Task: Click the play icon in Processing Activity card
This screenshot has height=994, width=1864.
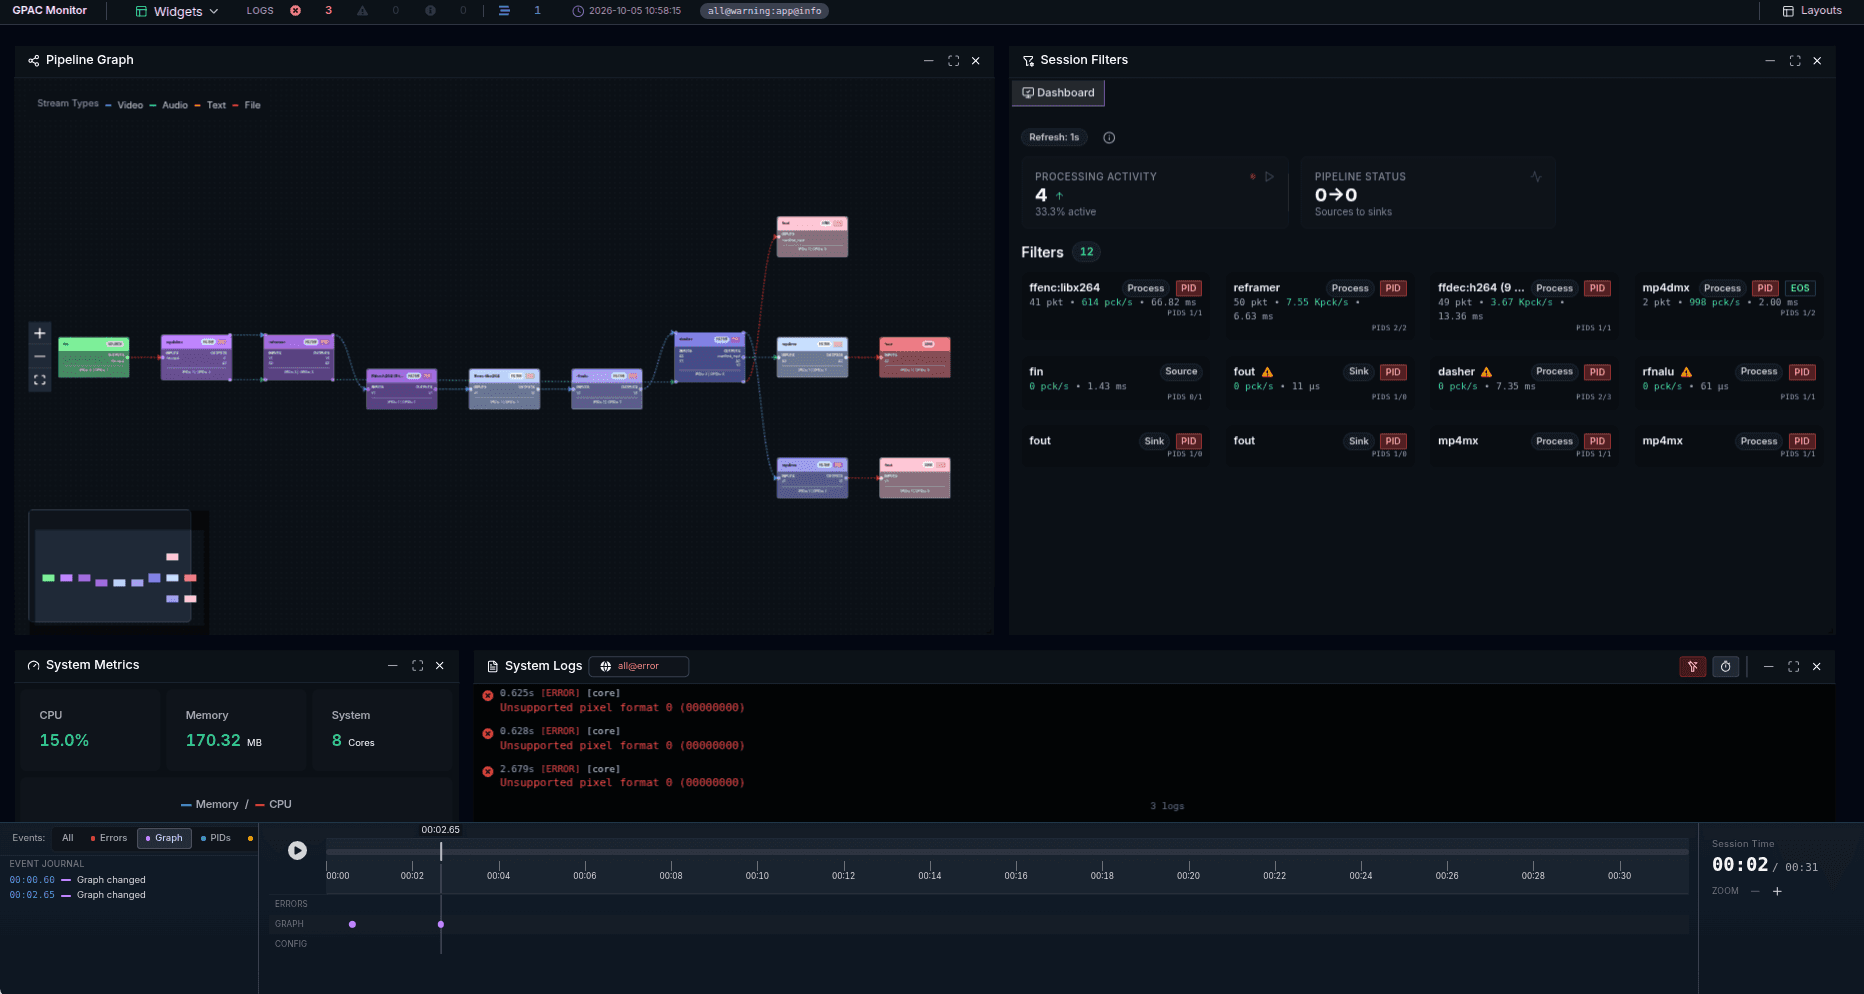Action: coord(1269,177)
